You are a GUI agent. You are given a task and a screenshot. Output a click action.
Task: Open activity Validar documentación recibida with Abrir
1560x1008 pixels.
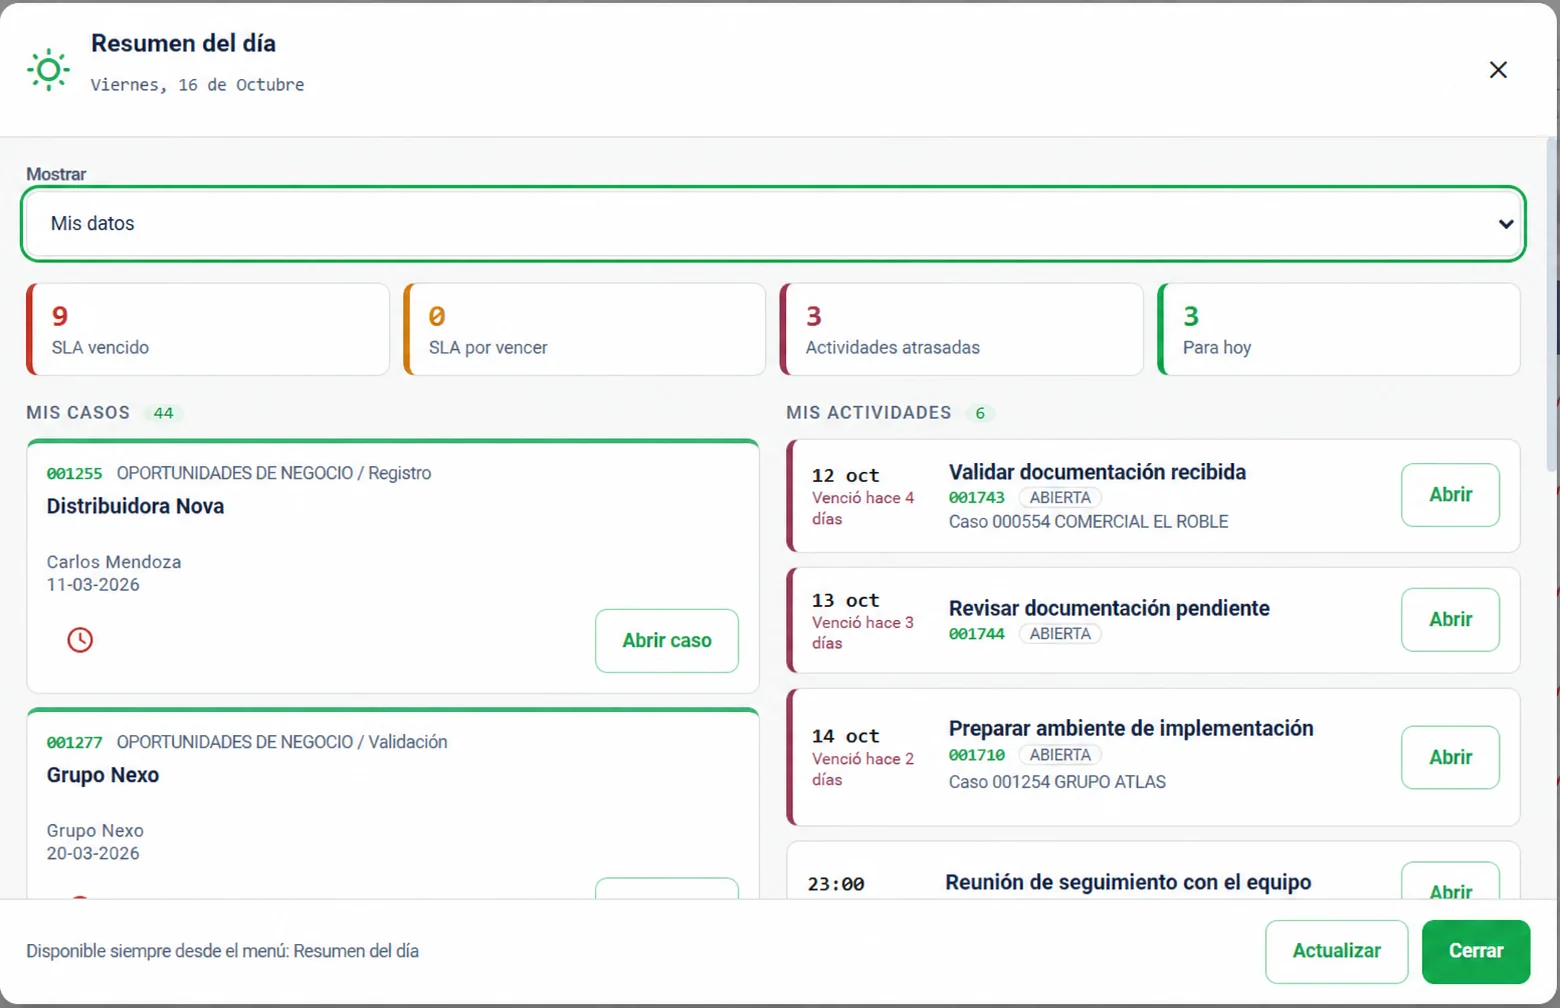1450,495
